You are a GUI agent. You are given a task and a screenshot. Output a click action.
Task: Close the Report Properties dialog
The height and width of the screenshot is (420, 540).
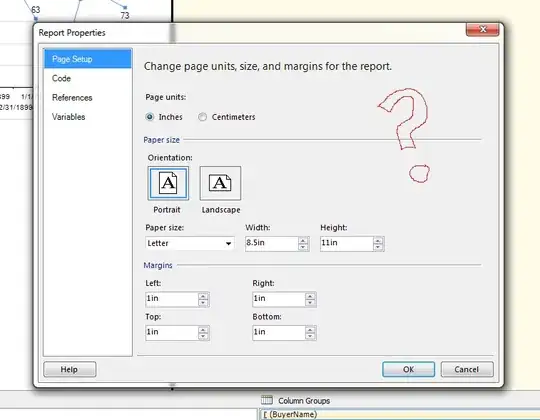point(482,30)
